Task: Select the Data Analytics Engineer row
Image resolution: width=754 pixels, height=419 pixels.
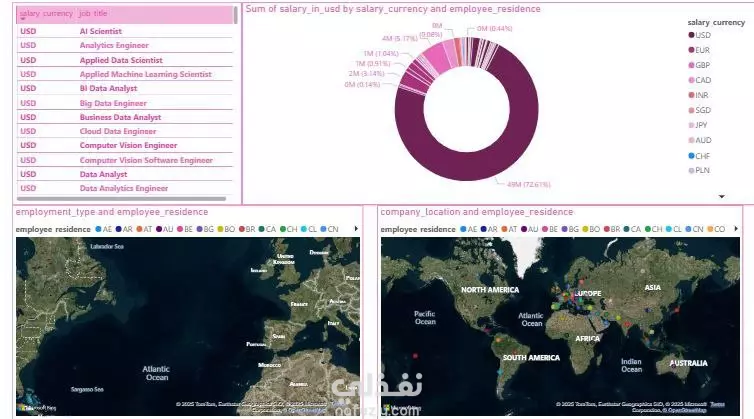Action: pyautogui.click(x=125, y=189)
